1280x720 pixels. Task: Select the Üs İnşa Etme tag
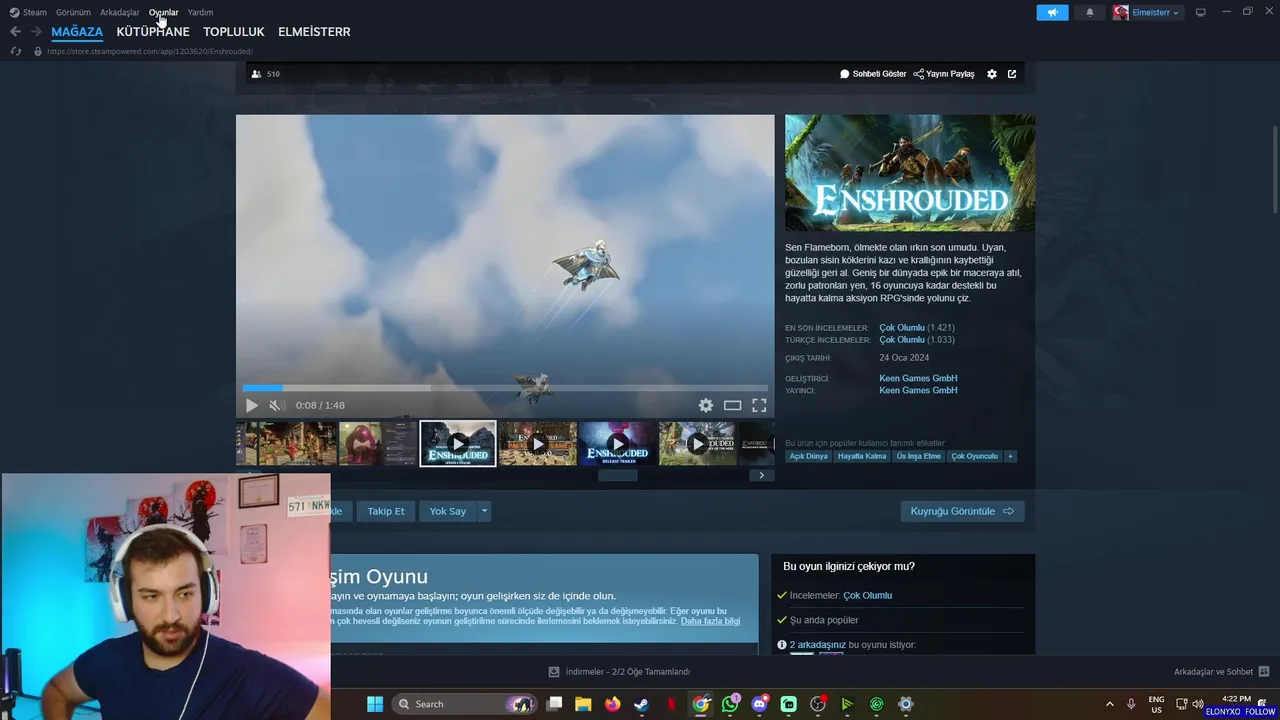(x=919, y=456)
